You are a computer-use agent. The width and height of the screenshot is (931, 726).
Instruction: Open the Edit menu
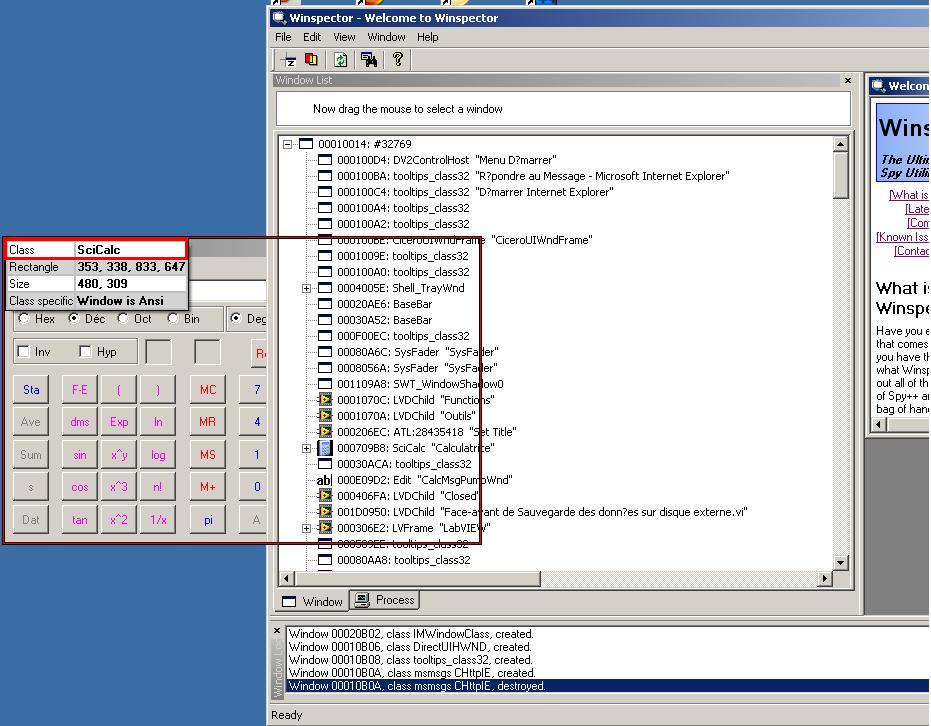pyautogui.click(x=312, y=37)
